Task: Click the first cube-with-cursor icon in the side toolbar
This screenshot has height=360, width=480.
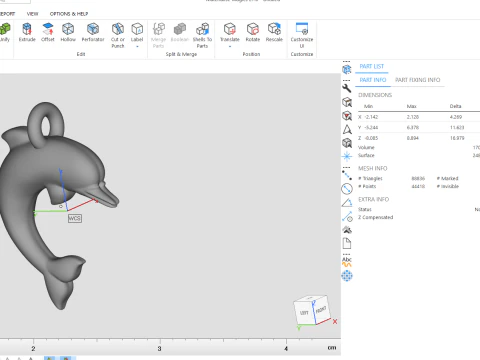Action: [347, 102]
